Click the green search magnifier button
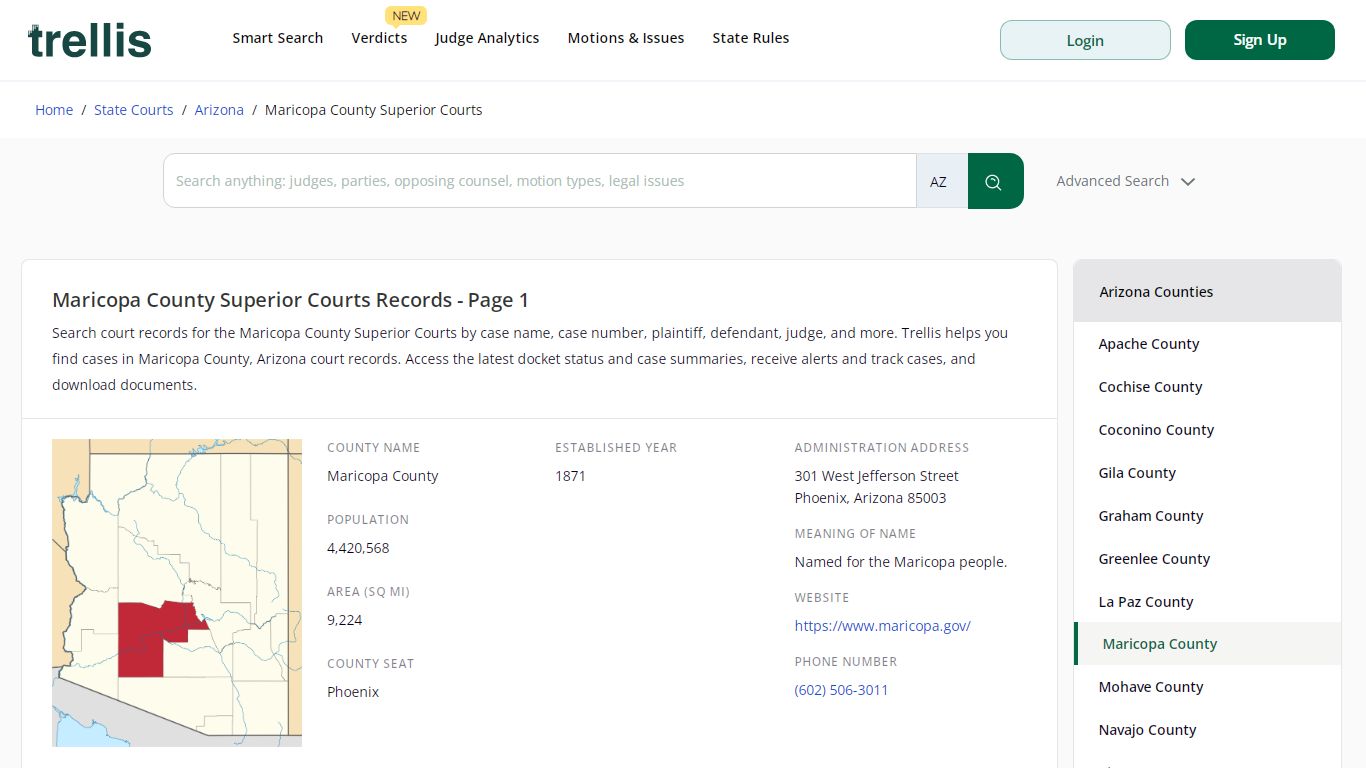1366x768 pixels. pyautogui.click(x=995, y=181)
